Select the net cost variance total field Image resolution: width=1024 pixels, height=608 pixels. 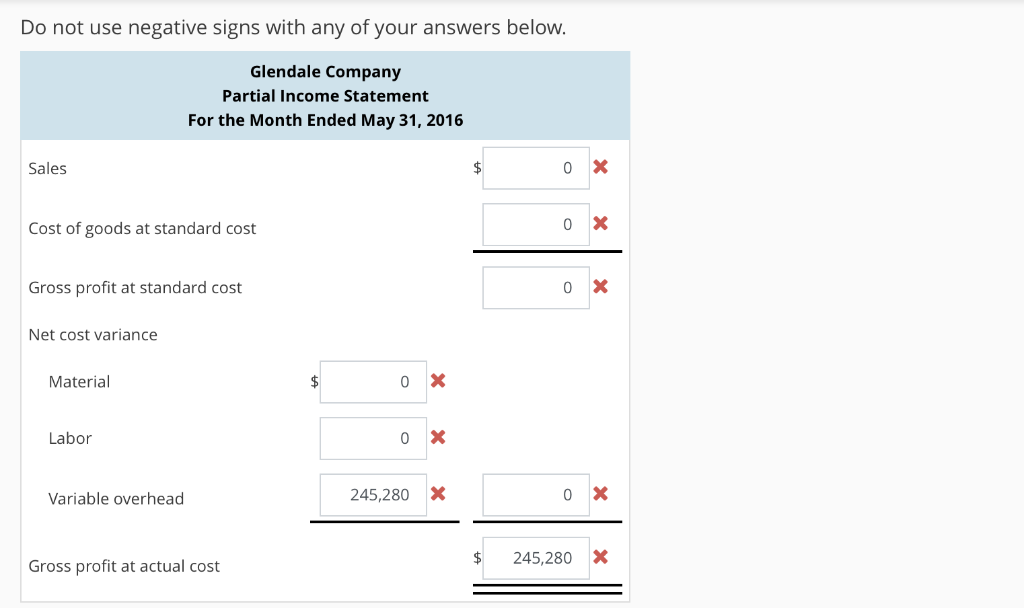pyautogui.click(x=535, y=494)
